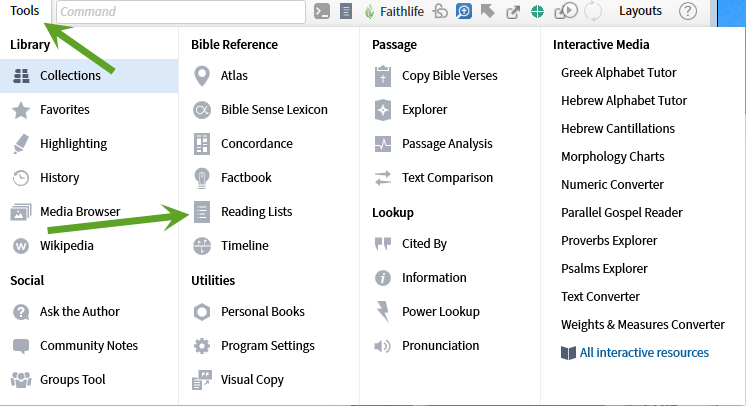746x406 pixels.
Task: Open the Layouts menu
Action: point(640,11)
